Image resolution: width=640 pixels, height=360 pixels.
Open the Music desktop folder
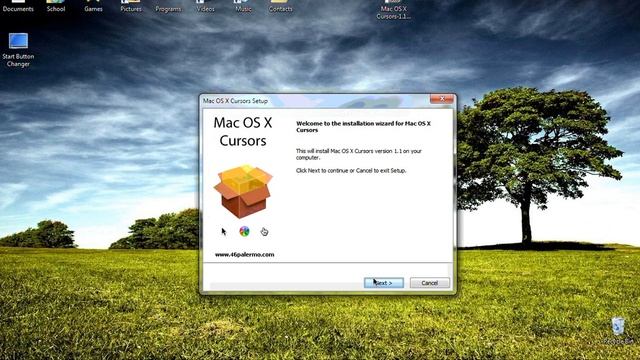click(243, 6)
